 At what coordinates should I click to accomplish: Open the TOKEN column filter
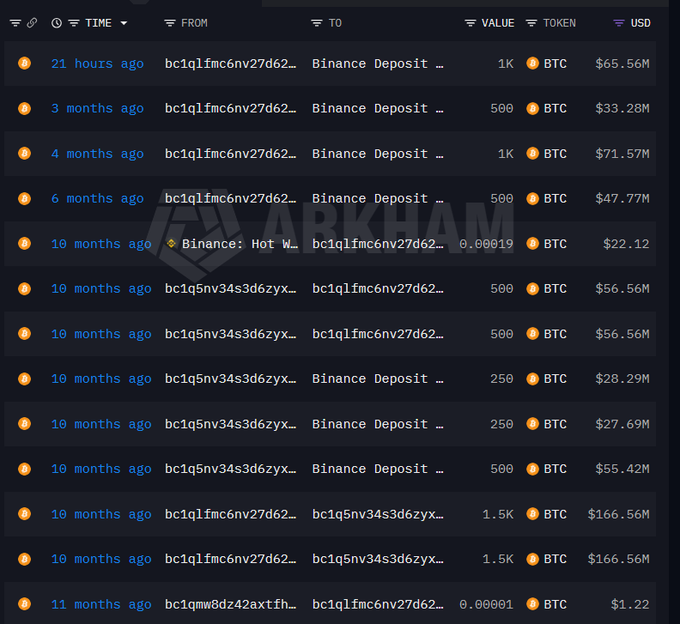click(531, 23)
